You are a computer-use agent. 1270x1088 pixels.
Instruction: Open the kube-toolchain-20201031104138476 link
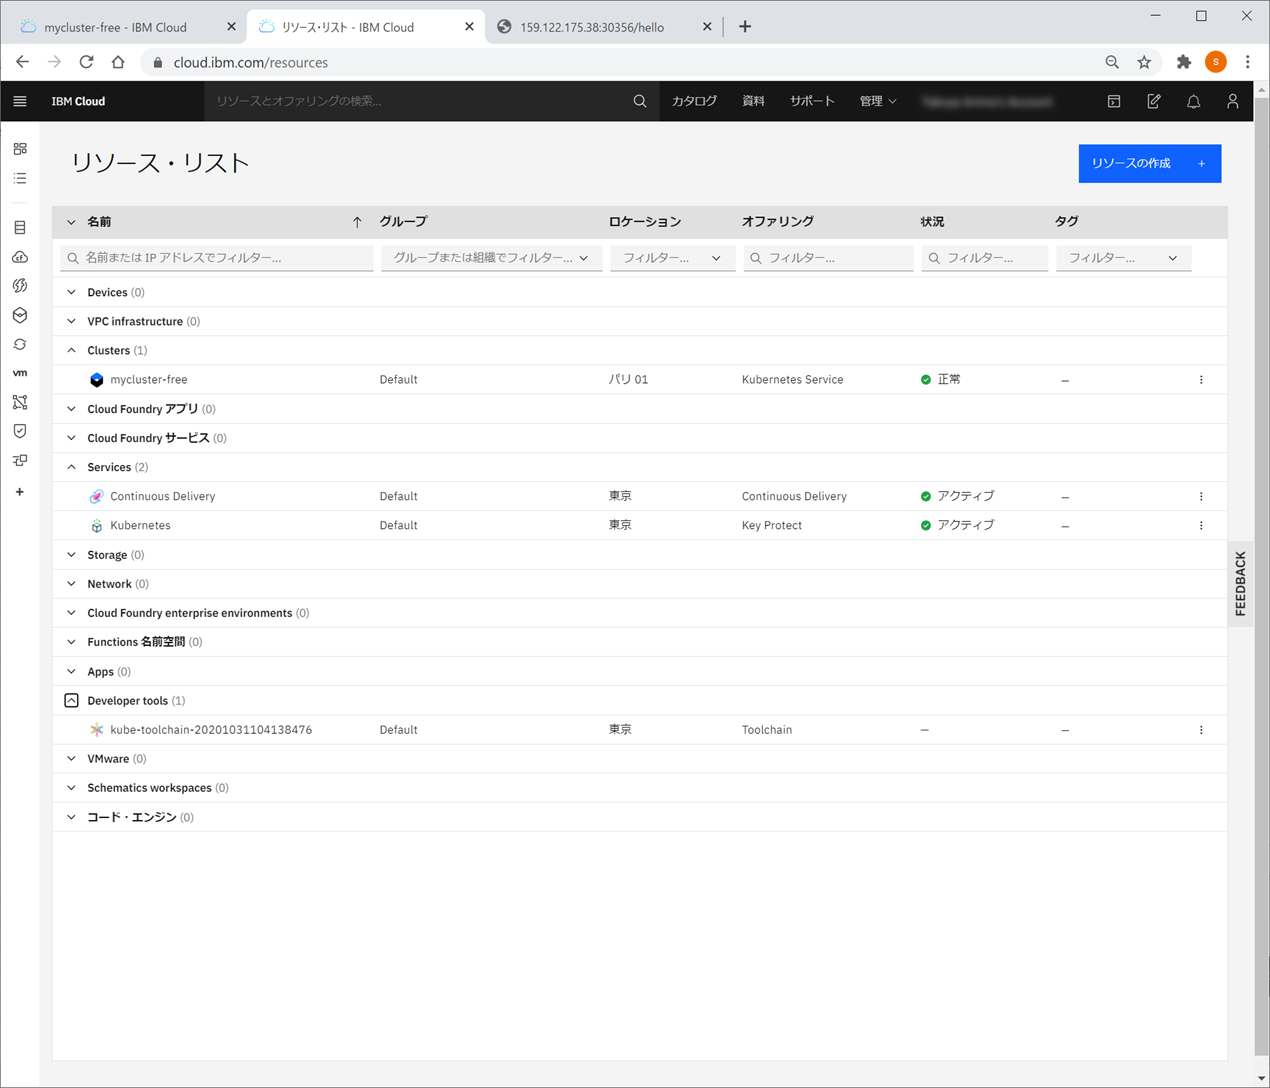(211, 730)
